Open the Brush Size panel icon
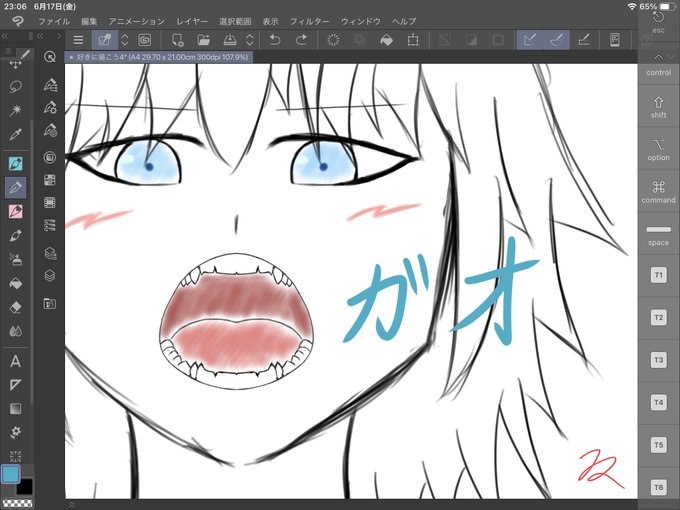Viewport: 680px width, 510px height. 50,130
